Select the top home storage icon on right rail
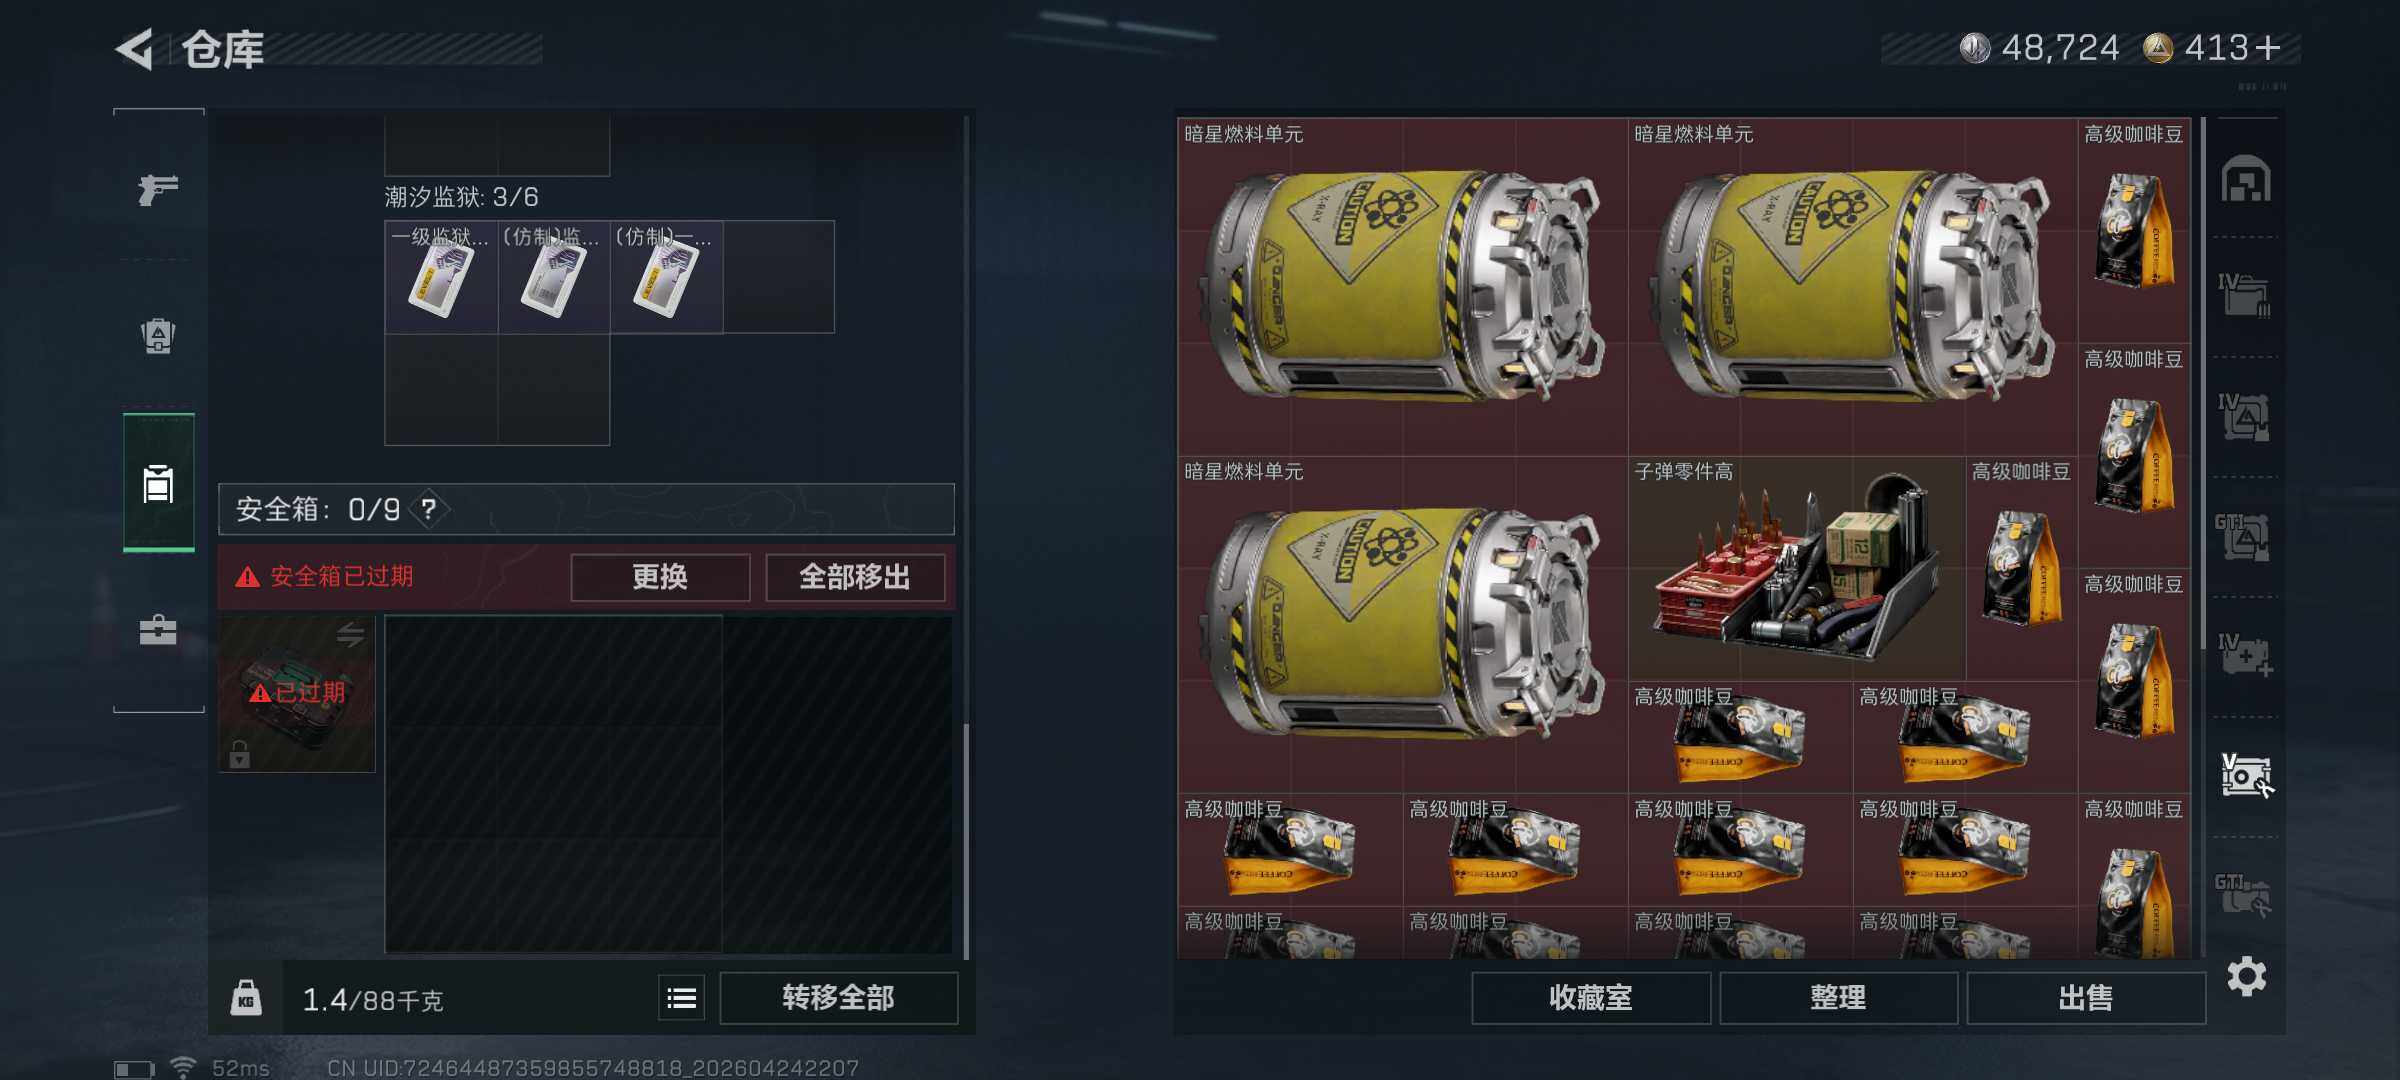2400x1080 pixels. [2246, 179]
